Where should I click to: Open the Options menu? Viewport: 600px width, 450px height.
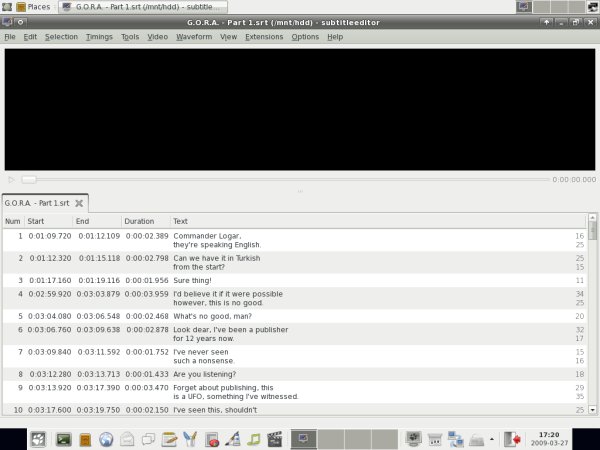305,37
